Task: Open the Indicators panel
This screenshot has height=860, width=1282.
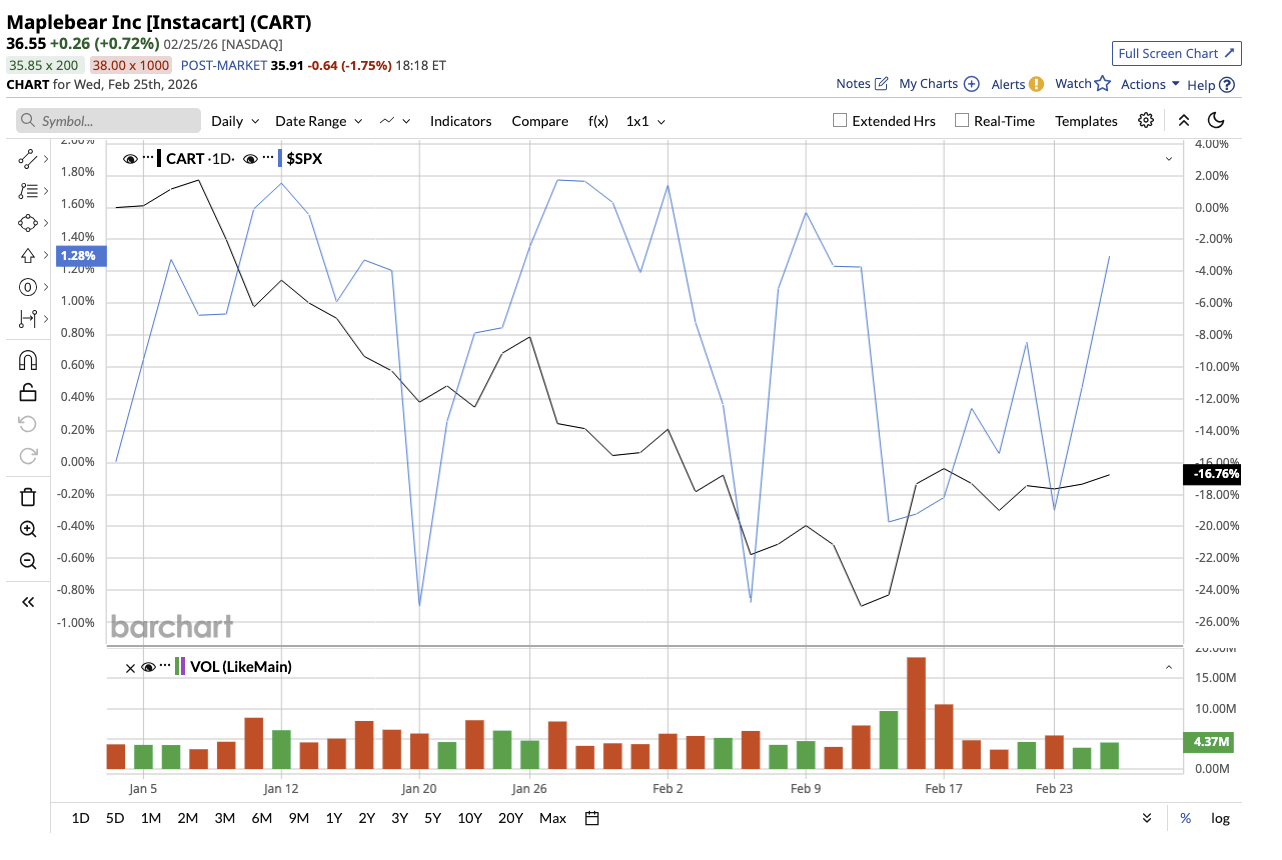Action: [x=461, y=121]
